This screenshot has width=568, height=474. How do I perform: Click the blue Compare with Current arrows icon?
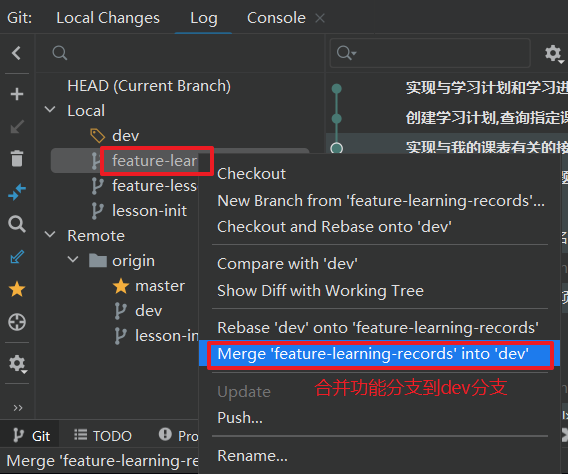click(17, 192)
